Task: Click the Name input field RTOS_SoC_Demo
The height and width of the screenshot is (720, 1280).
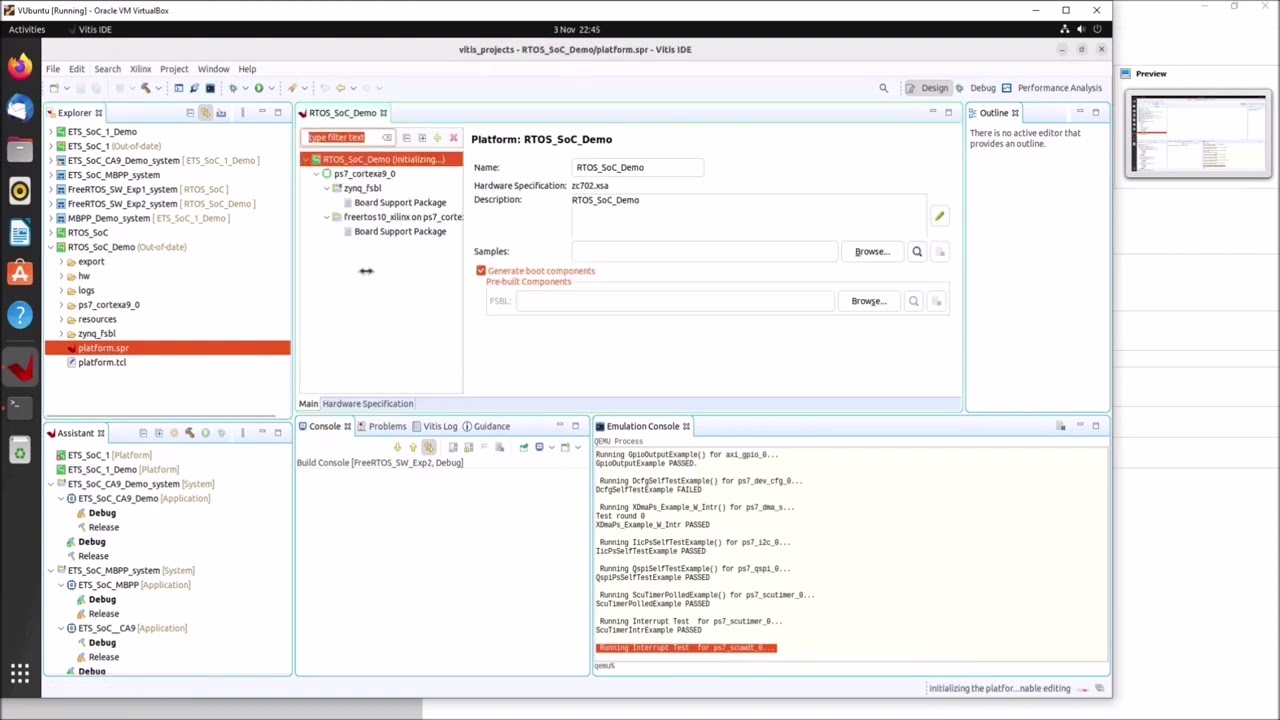Action: tap(638, 168)
